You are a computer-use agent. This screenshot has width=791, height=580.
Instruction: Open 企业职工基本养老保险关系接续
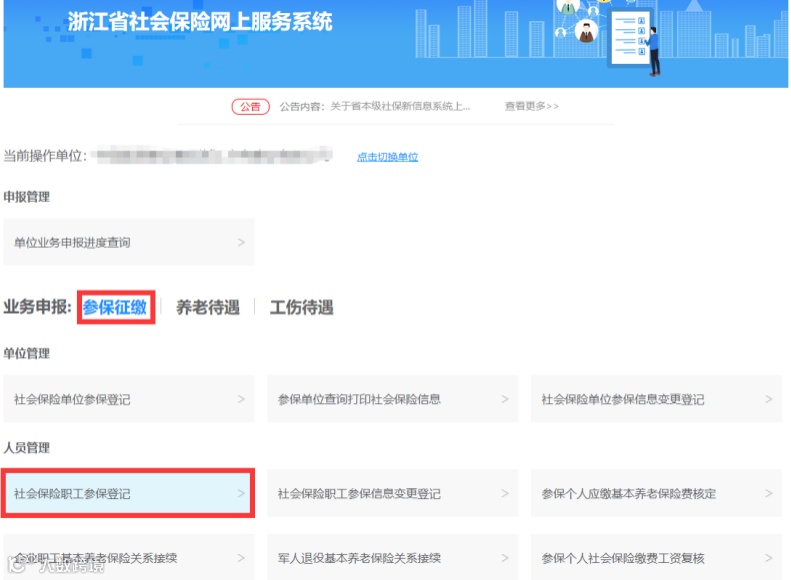(129, 557)
